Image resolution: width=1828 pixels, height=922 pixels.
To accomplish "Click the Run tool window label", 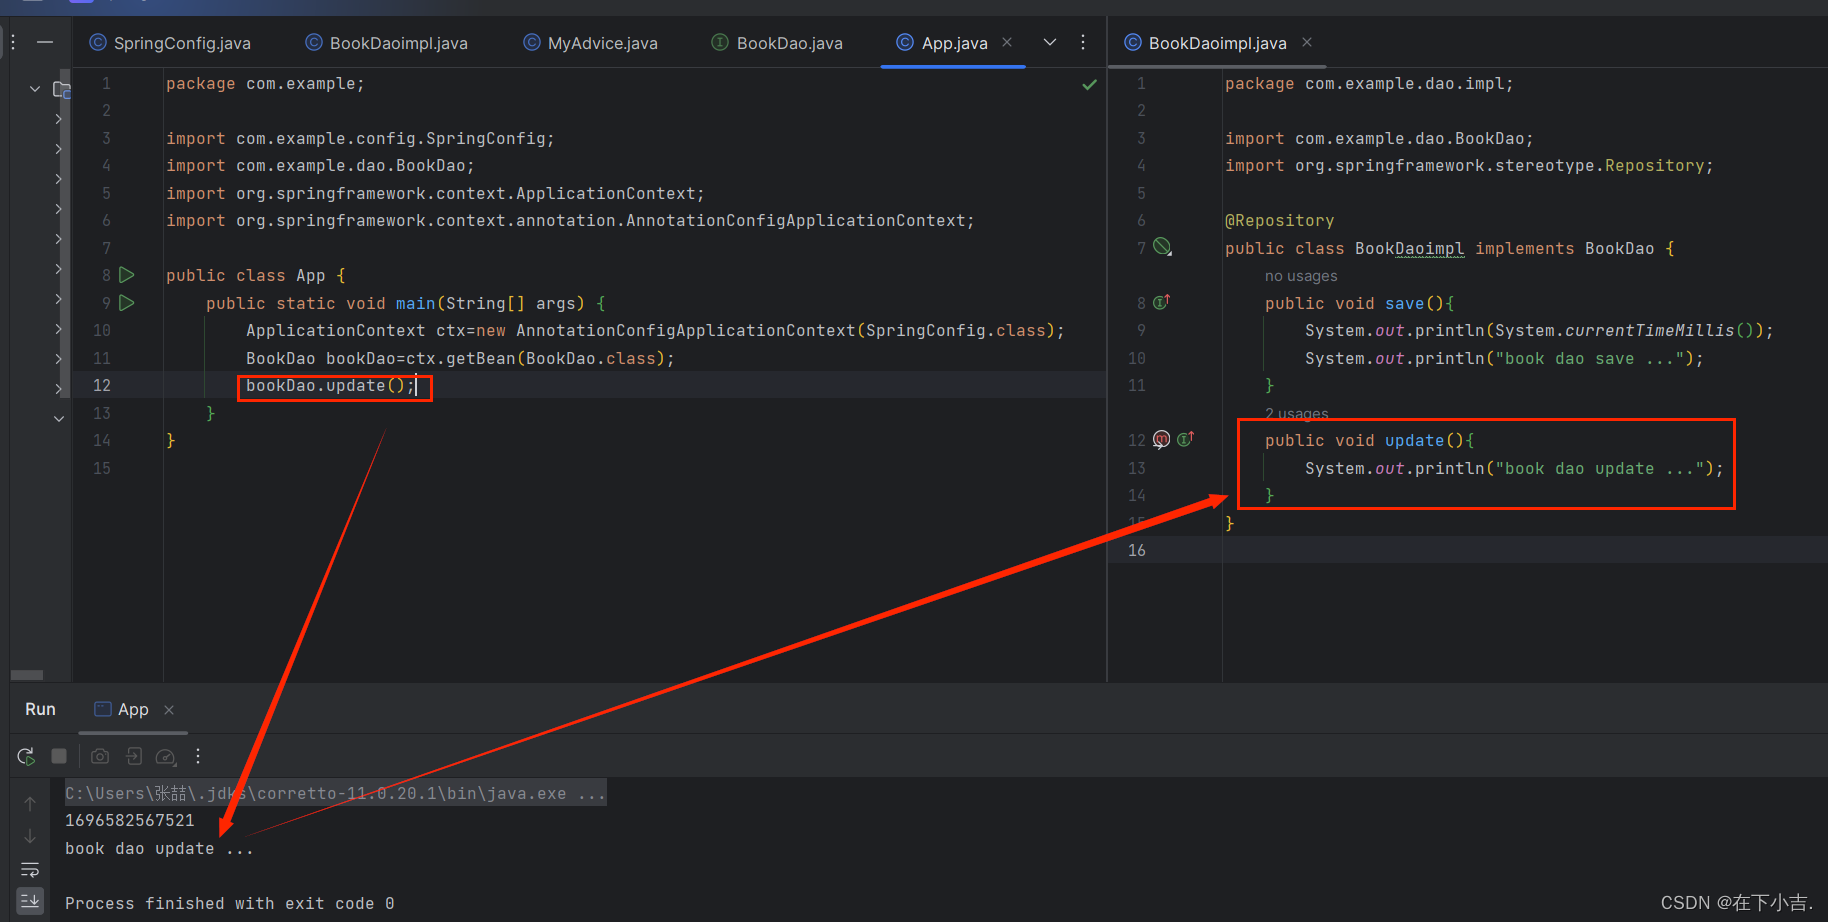I will 40,709.
